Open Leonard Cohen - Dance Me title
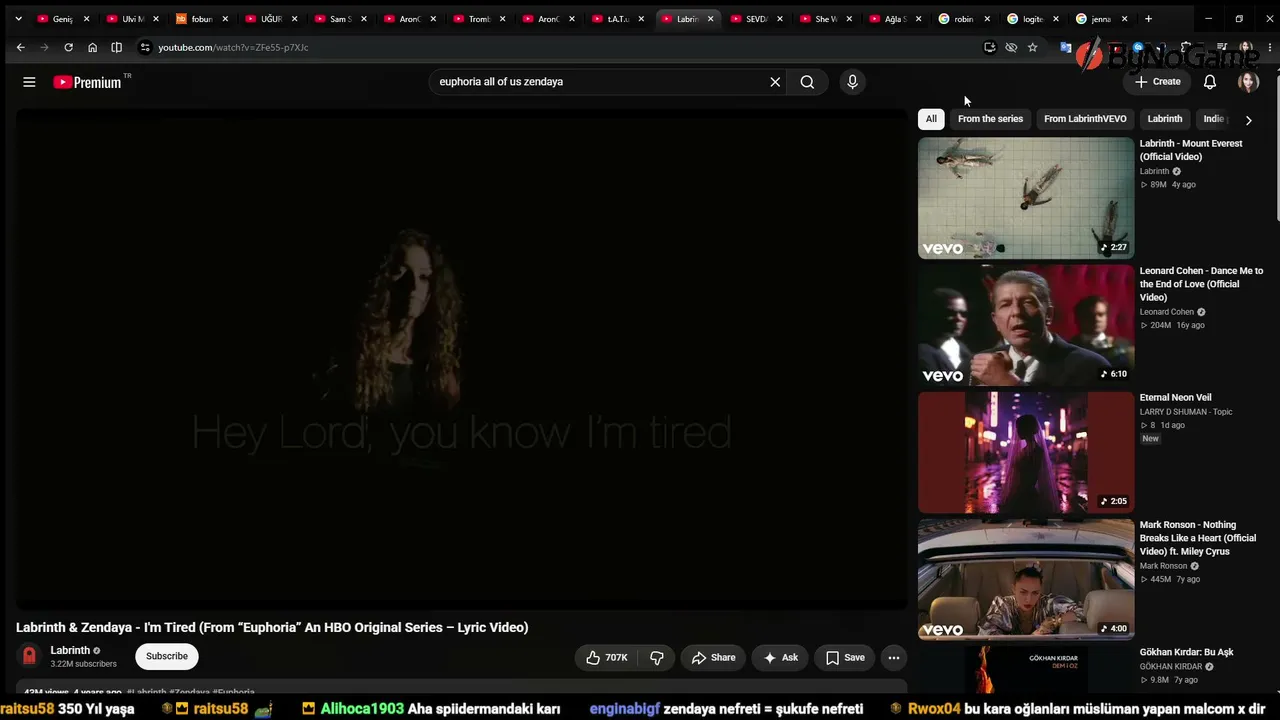The width and height of the screenshot is (1280, 720). [x=1201, y=284]
